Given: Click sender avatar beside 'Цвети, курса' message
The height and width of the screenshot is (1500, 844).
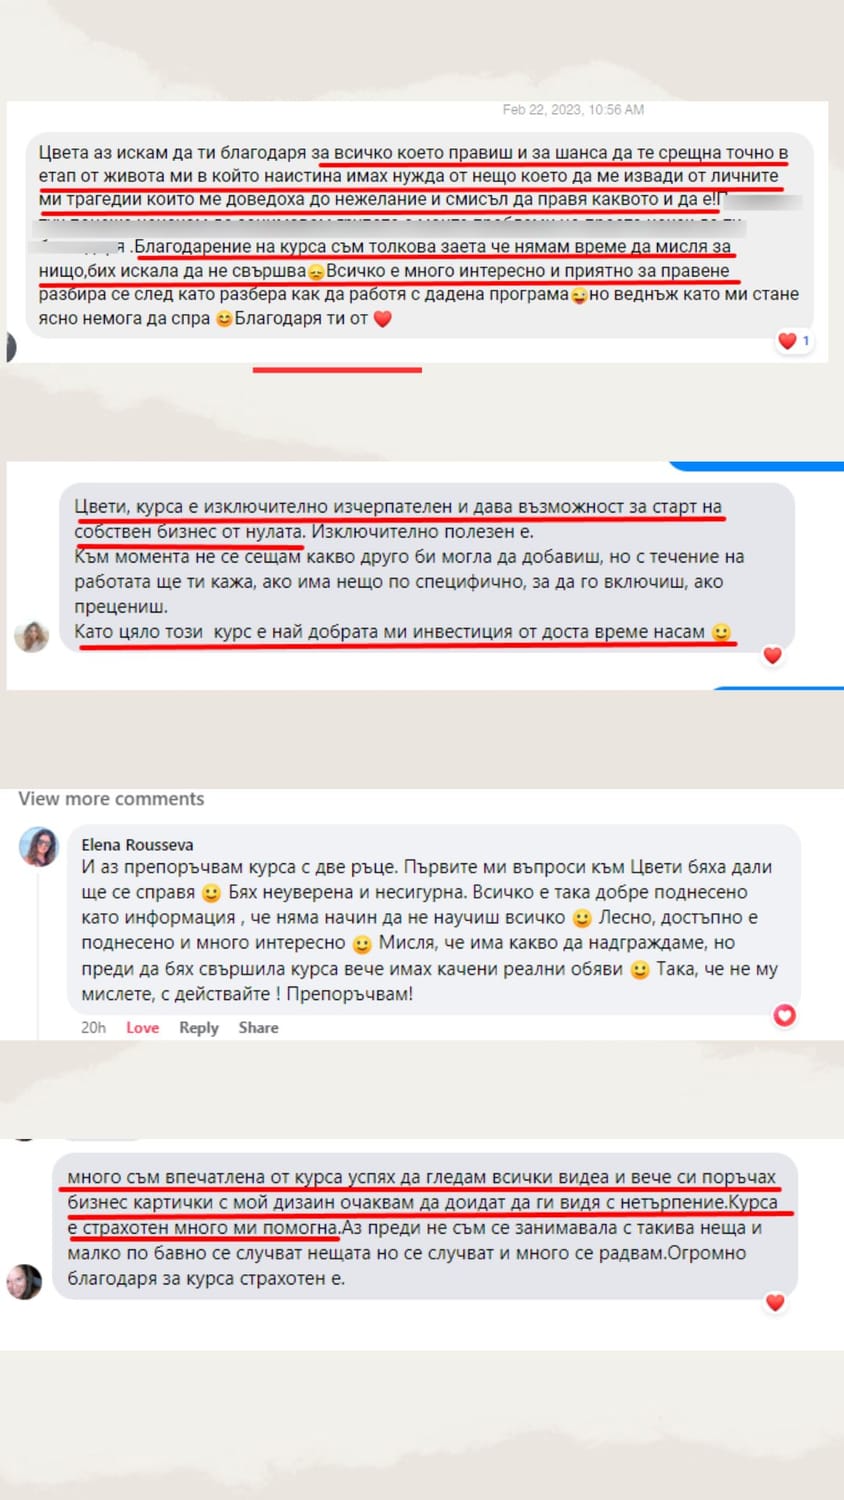Looking at the screenshot, I should [x=31, y=636].
